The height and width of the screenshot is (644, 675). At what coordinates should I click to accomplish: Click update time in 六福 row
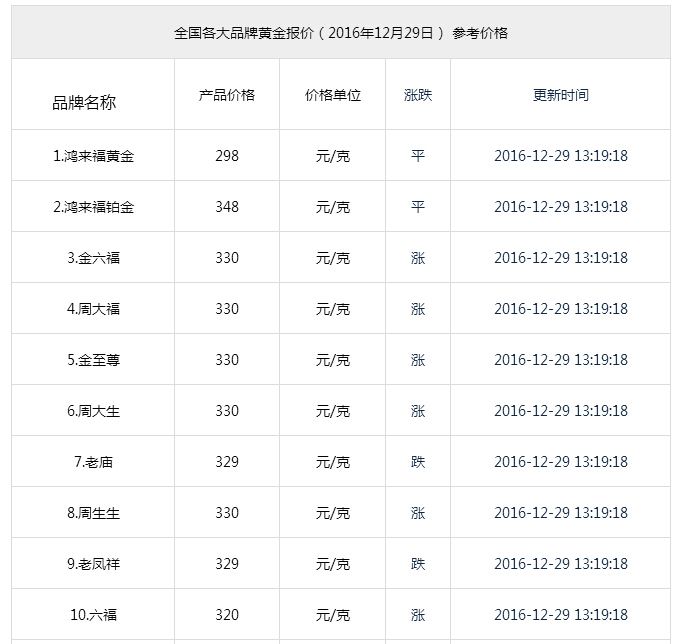(560, 615)
